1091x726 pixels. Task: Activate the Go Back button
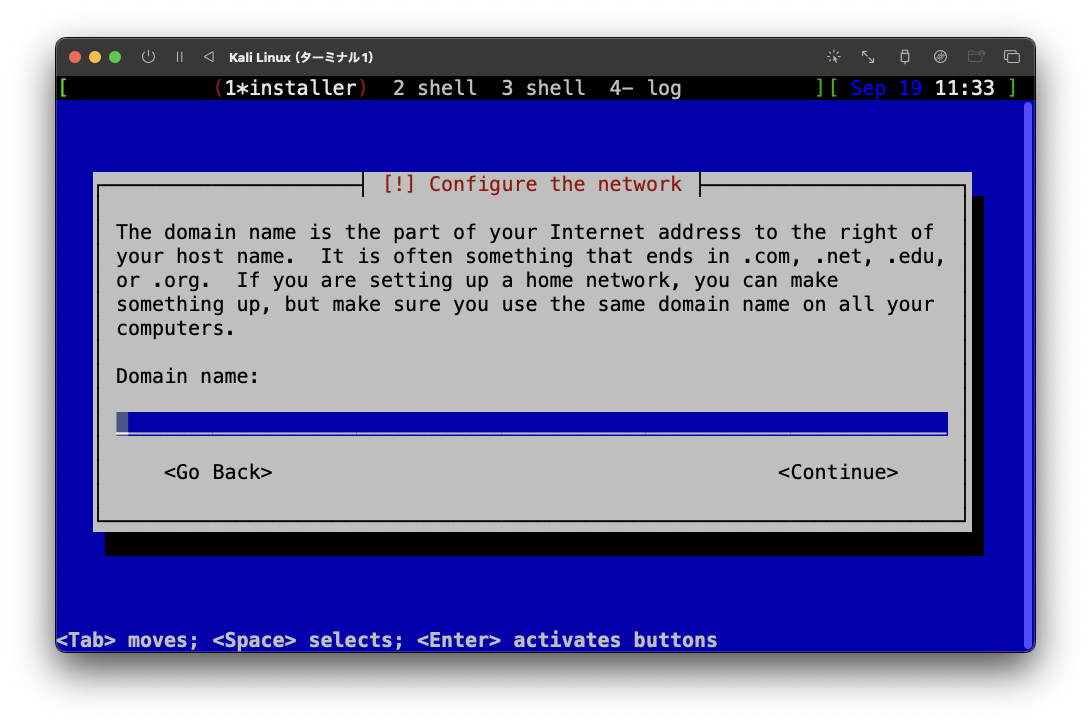(x=218, y=472)
